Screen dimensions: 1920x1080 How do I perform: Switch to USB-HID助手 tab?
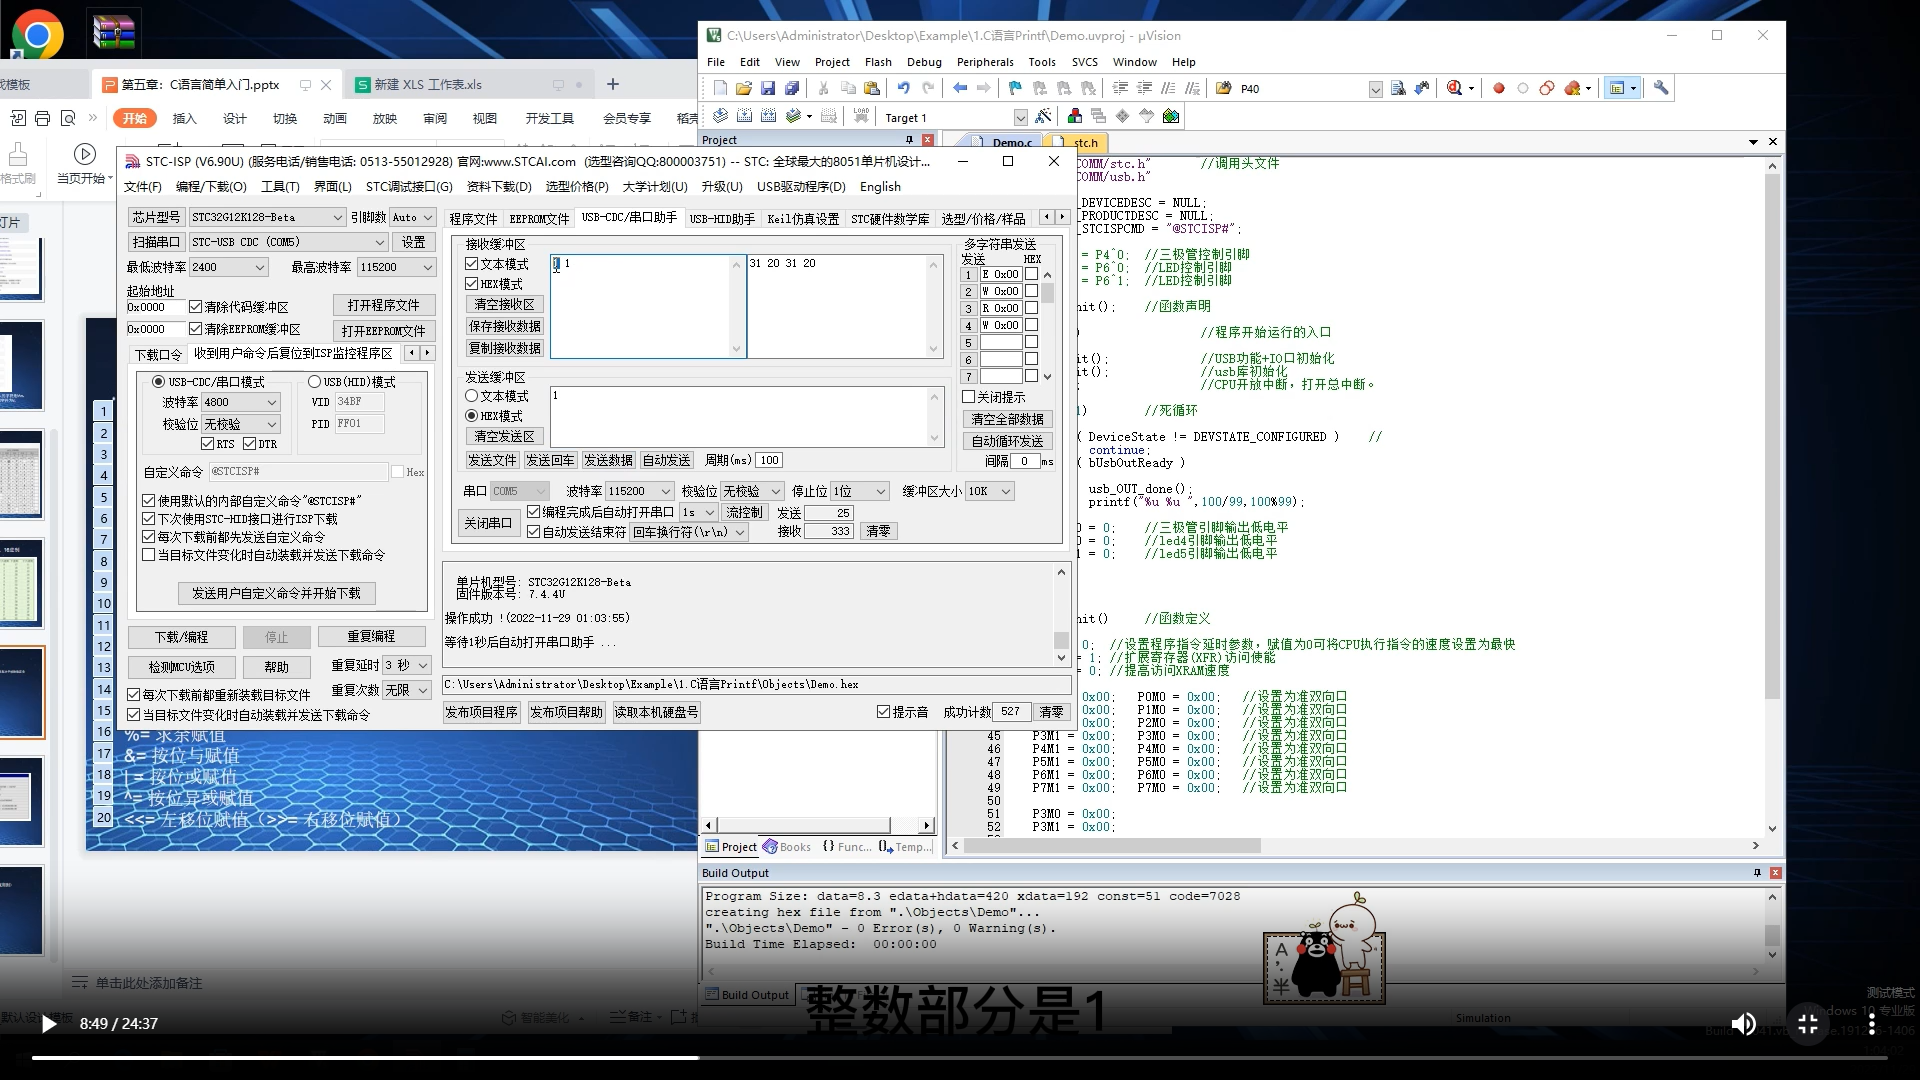coord(722,219)
